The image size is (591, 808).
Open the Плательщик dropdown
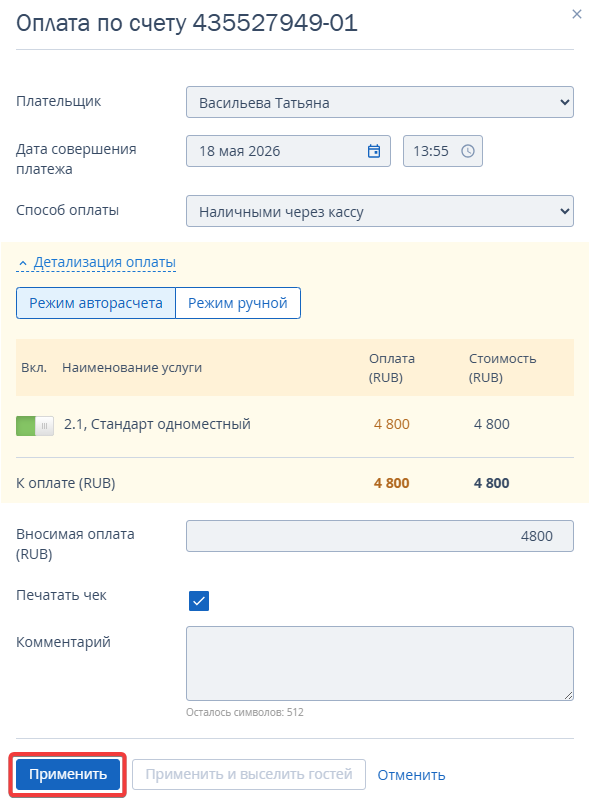pos(380,102)
